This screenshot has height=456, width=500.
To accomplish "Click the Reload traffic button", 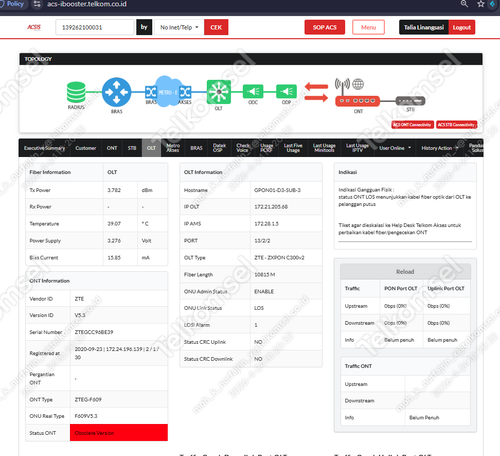I will tap(405, 272).
